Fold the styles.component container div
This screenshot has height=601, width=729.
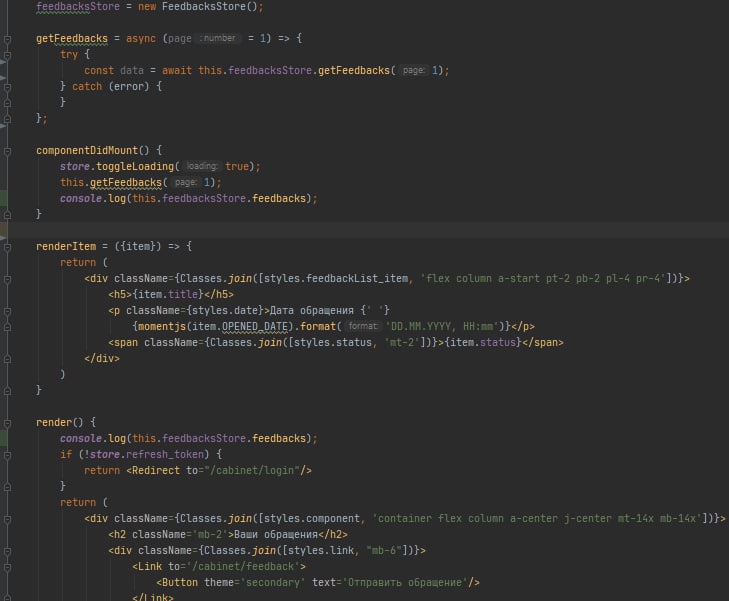click(7, 519)
